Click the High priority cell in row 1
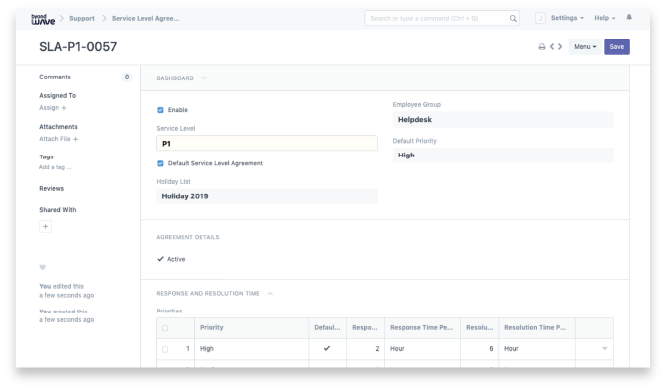The image size is (666, 390). click(x=251, y=349)
